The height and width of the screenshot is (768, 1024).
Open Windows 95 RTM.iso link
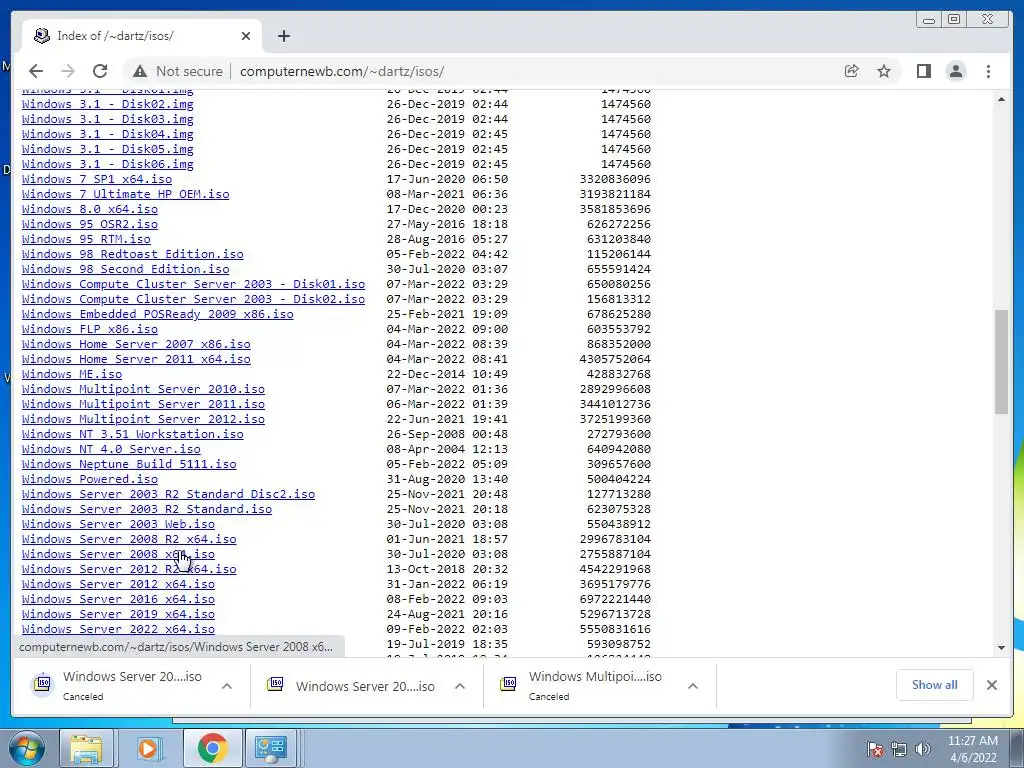pyautogui.click(x=86, y=239)
